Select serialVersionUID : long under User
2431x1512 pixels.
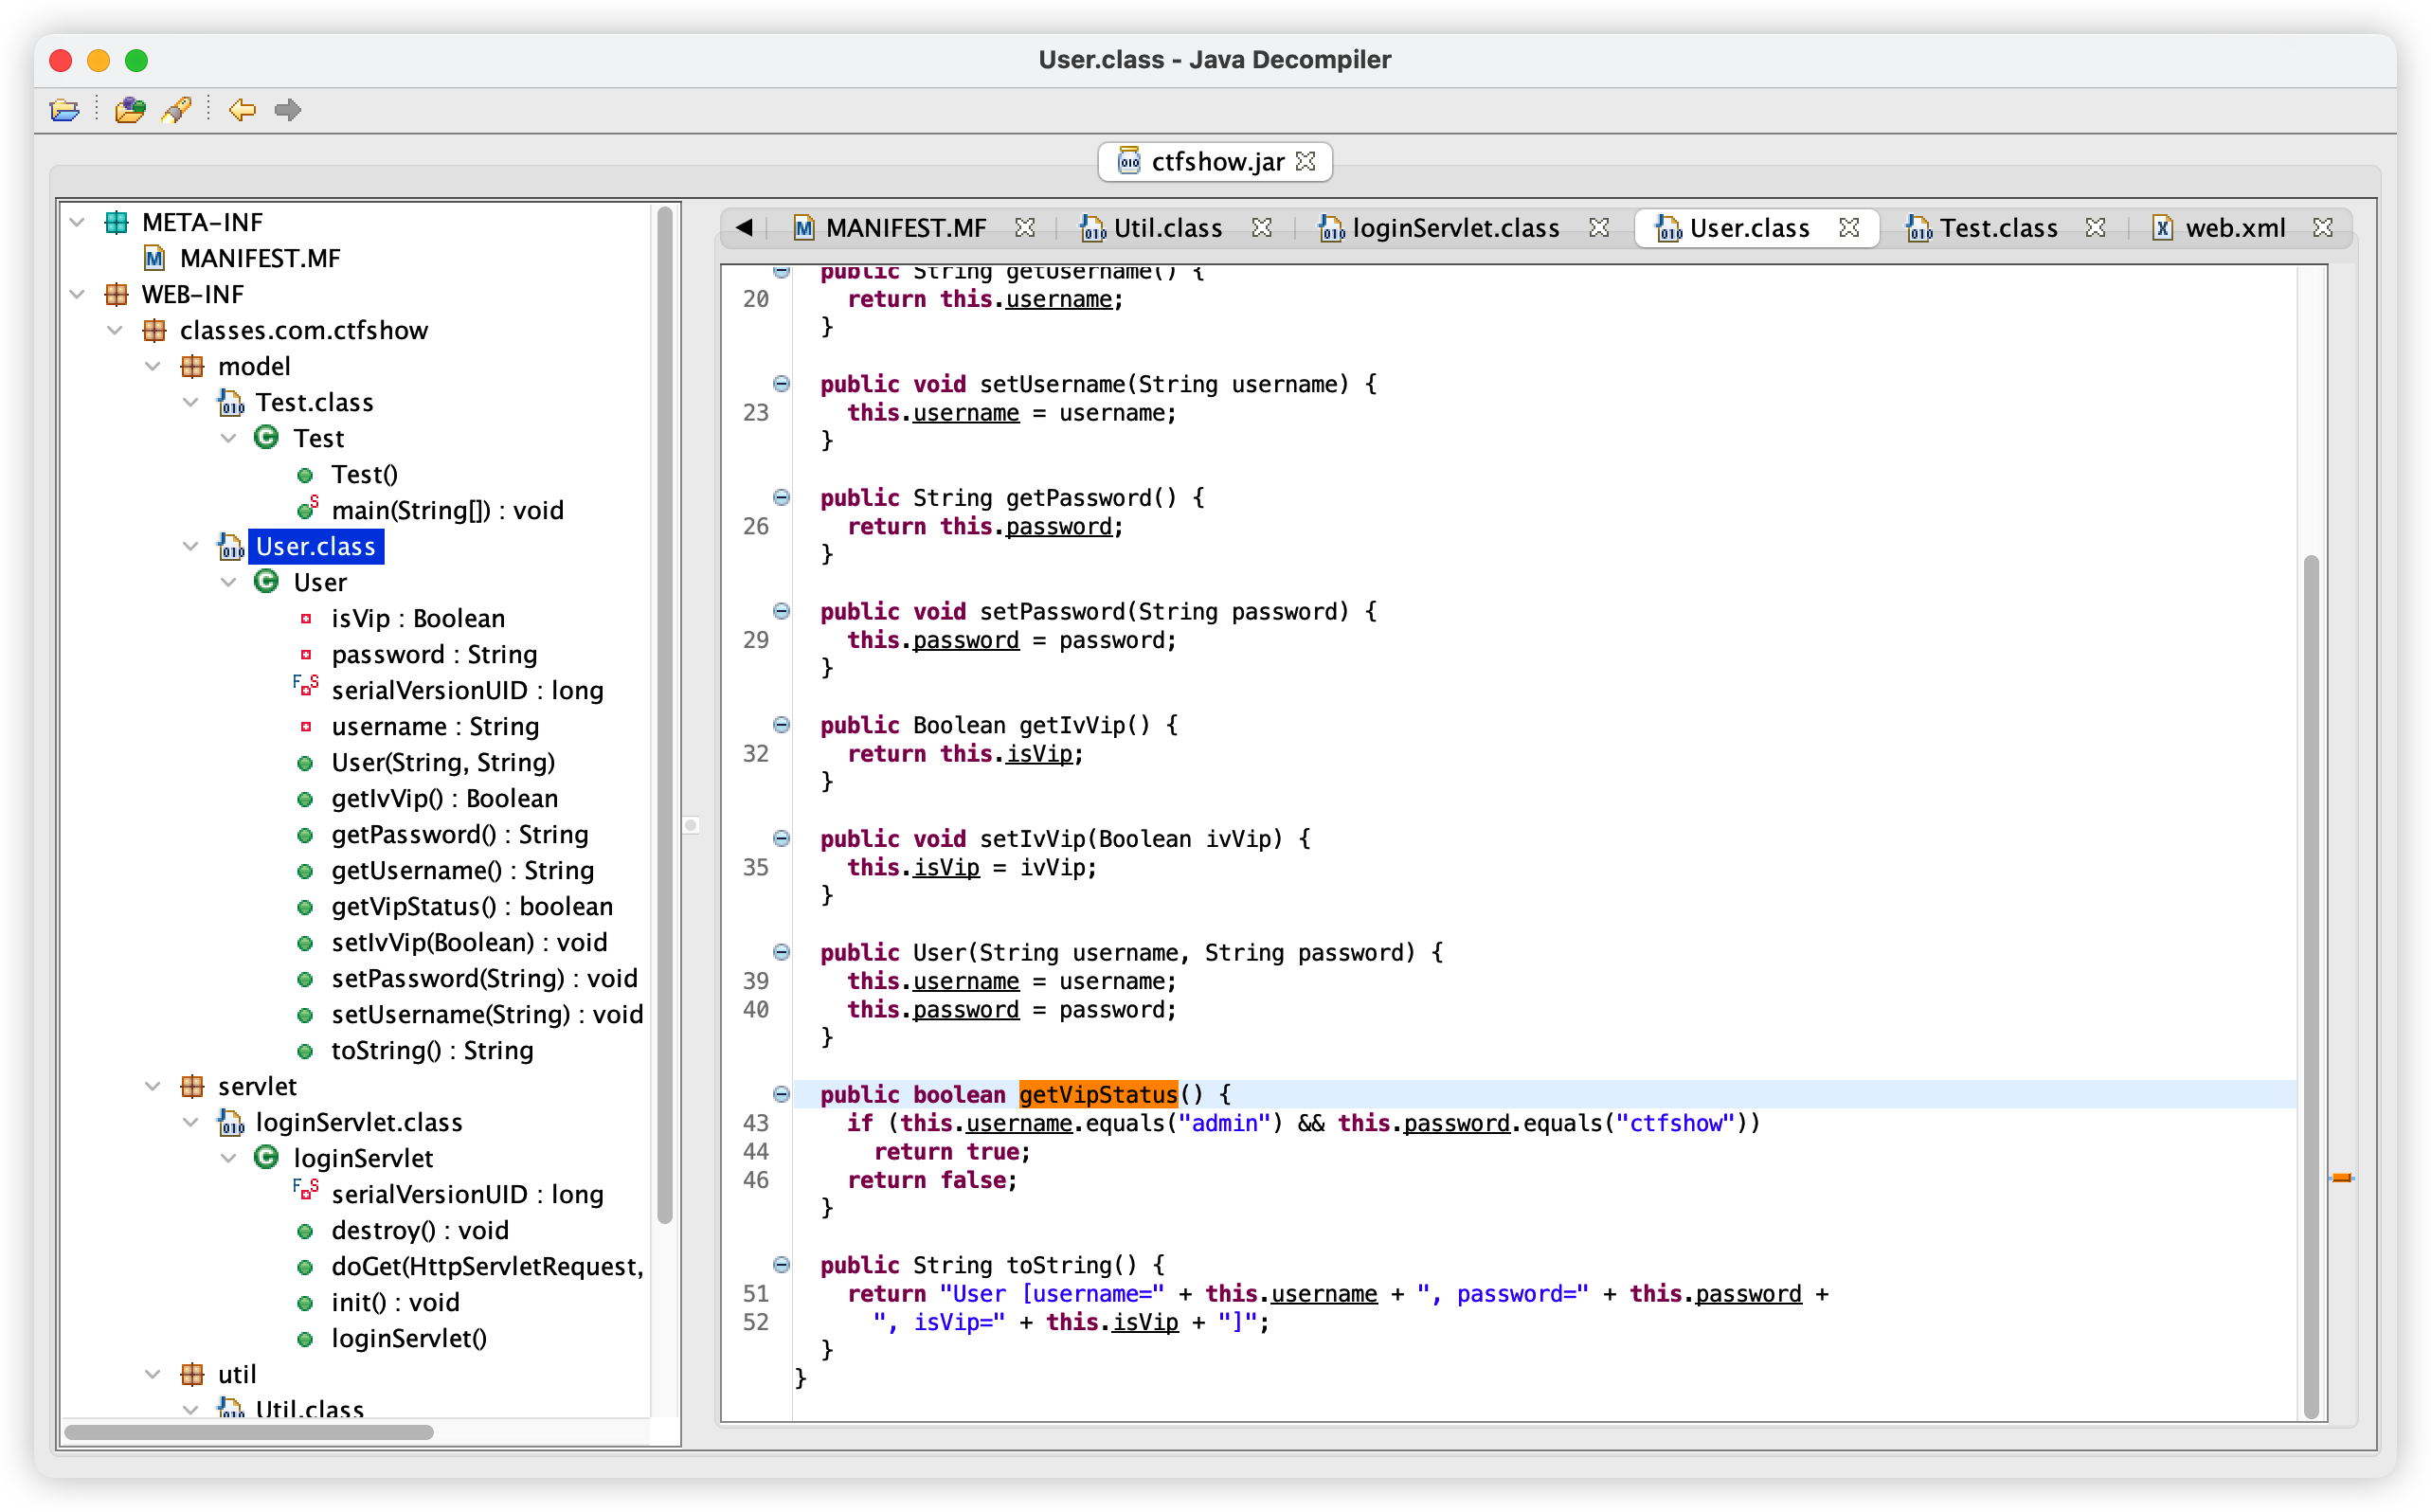pos(467,690)
